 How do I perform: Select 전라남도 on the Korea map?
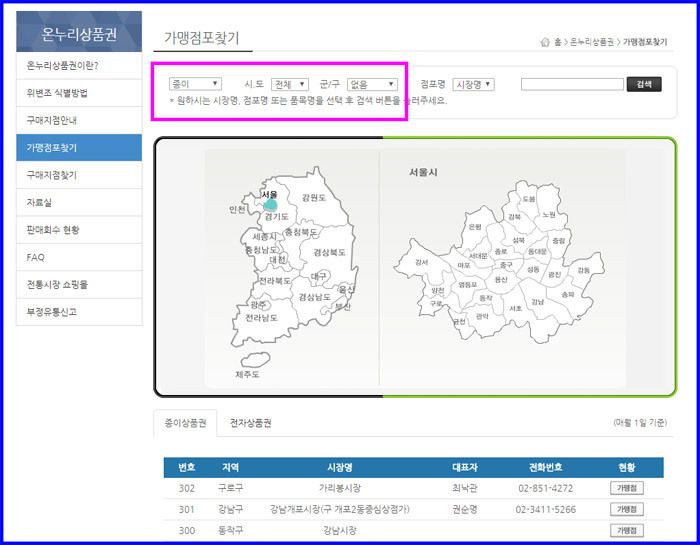coord(262,318)
